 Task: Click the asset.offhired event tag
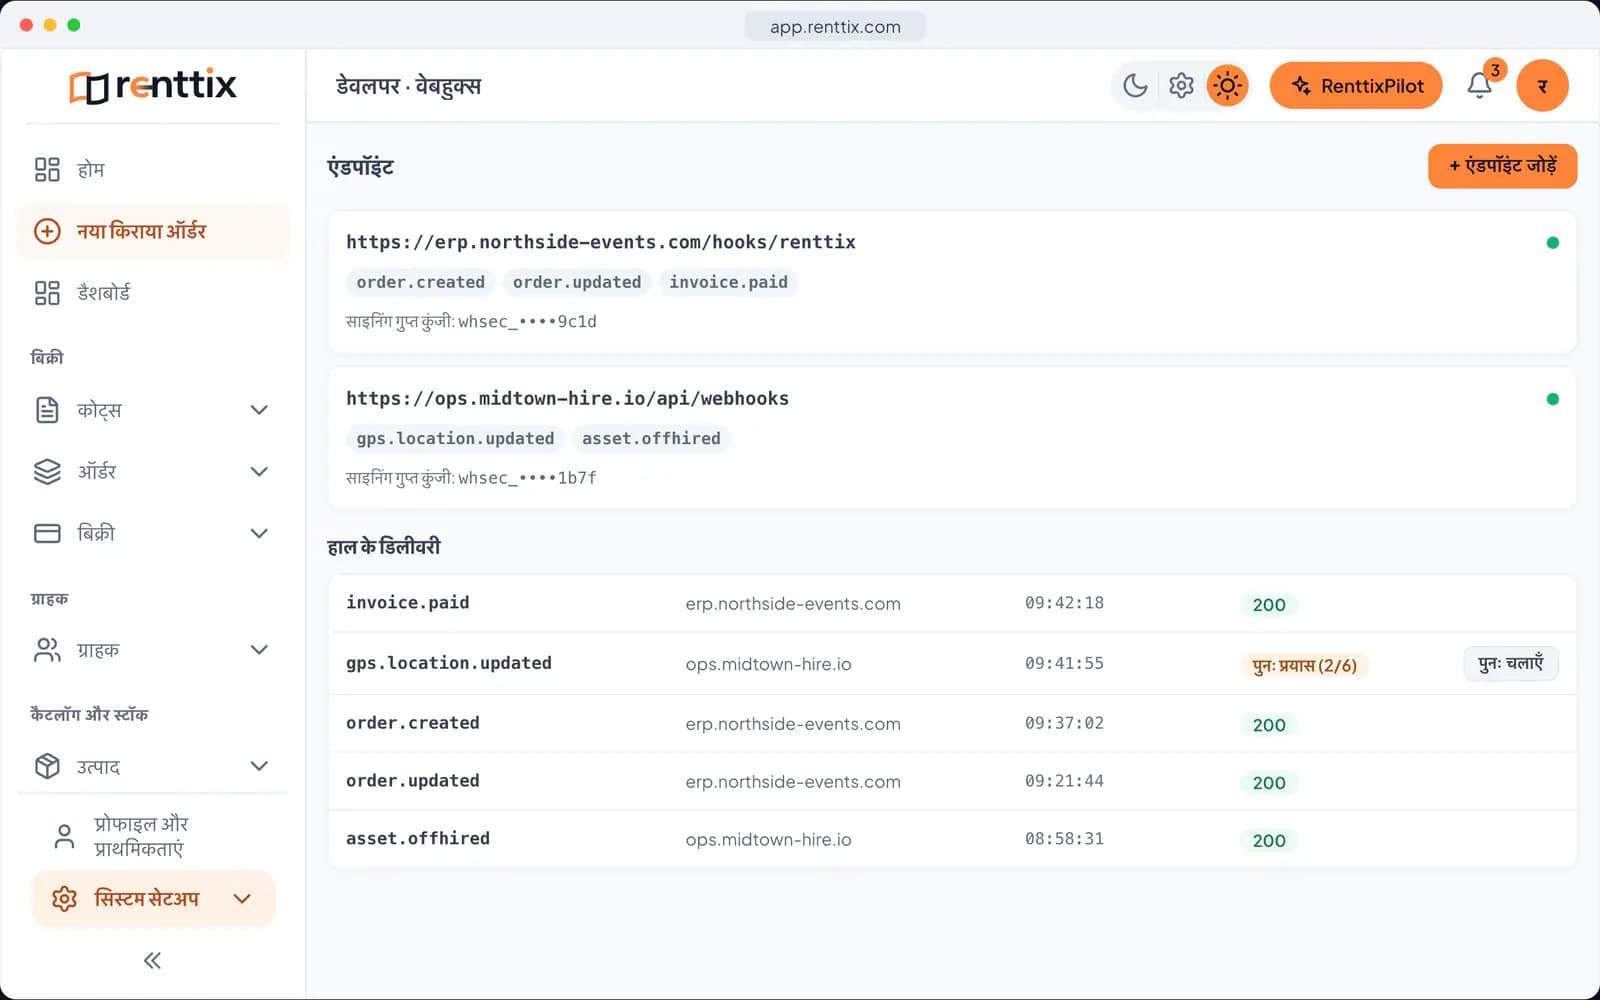pos(651,438)
